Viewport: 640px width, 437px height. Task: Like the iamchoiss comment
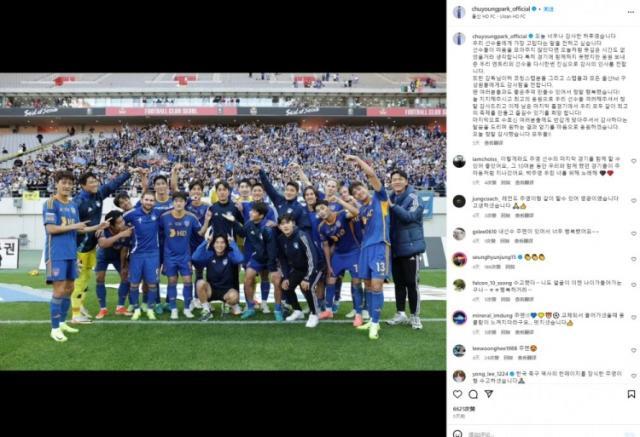633,162
